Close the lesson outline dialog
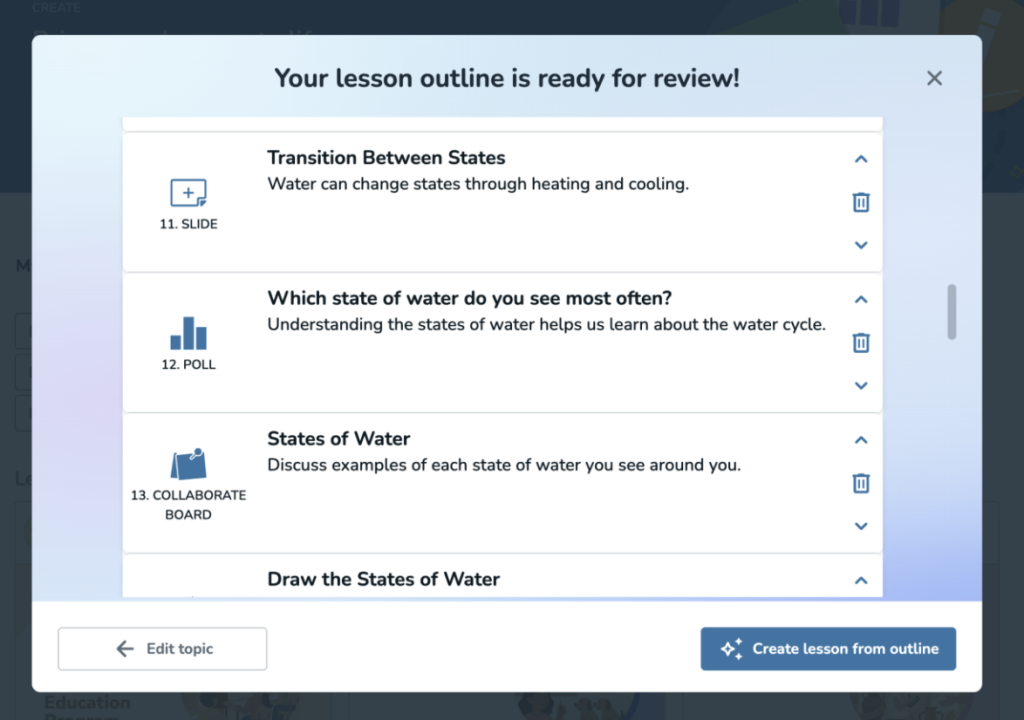Viewport: 1024px width, 720px height. (934, 78)
